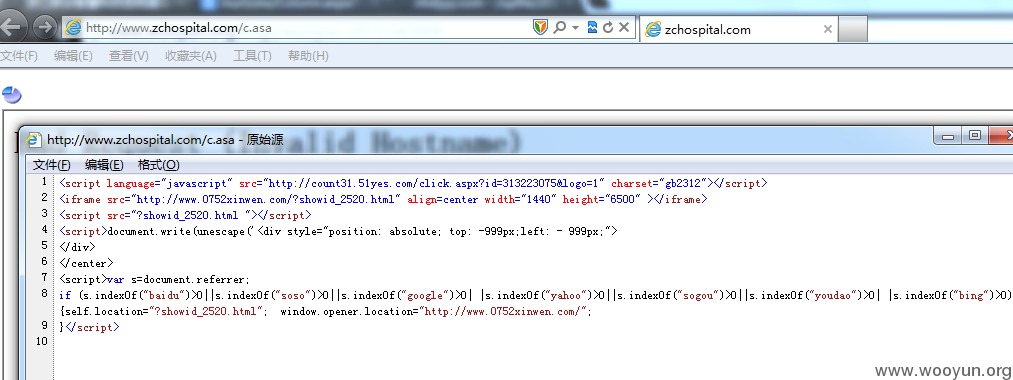1013x380 pixels.
Task: Minimize the source viewer window
Action: coord(948,136)
